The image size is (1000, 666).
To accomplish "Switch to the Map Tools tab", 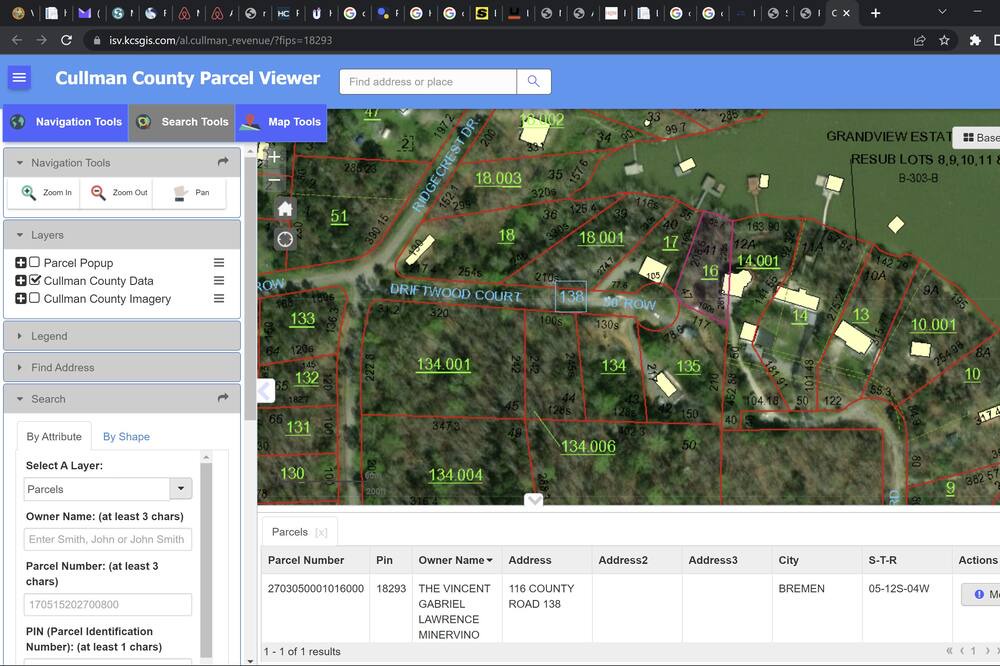I will click(x=281, y=122).
